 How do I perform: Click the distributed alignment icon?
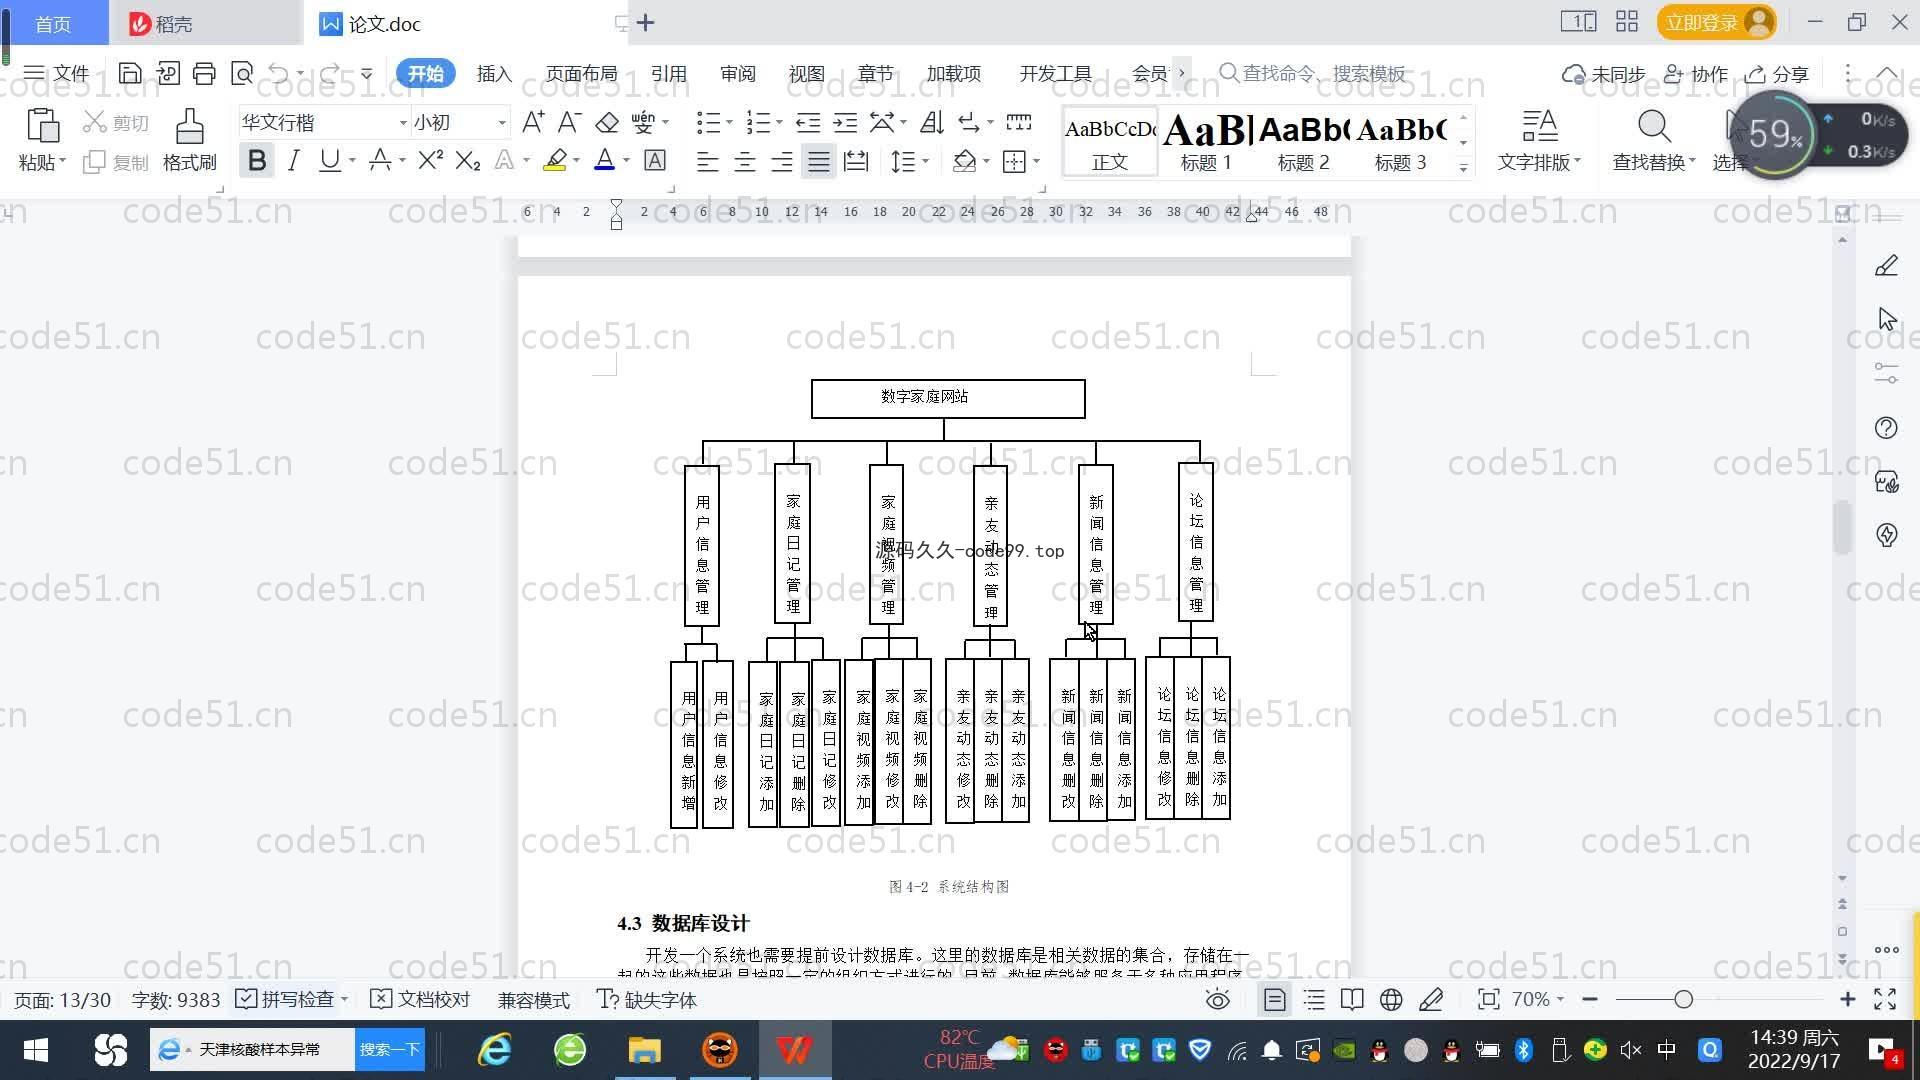[x=856, y=161]
